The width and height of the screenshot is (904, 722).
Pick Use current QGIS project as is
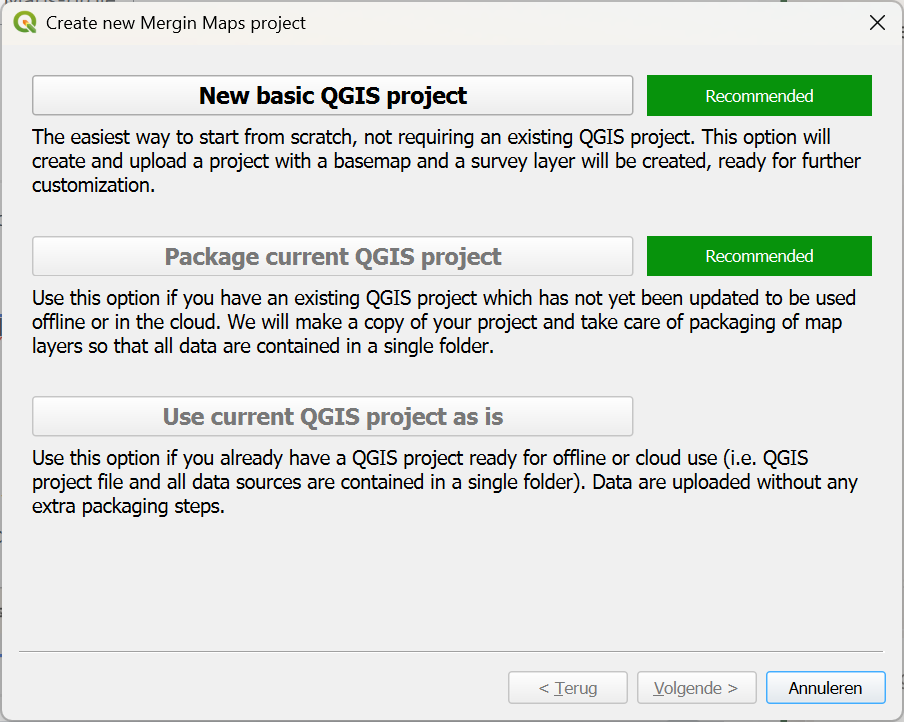click(332, 416)
